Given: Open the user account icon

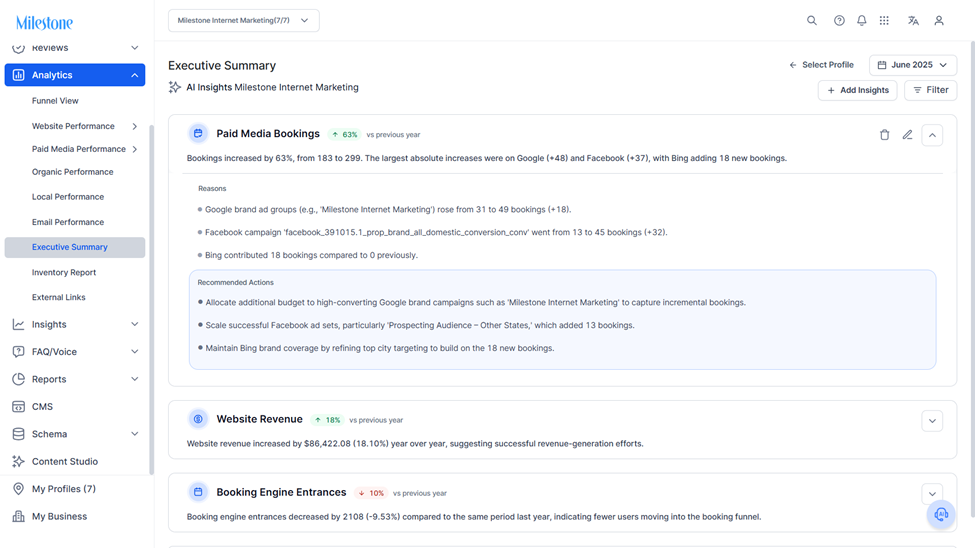Looking at the screenshot, I should 939,21.
